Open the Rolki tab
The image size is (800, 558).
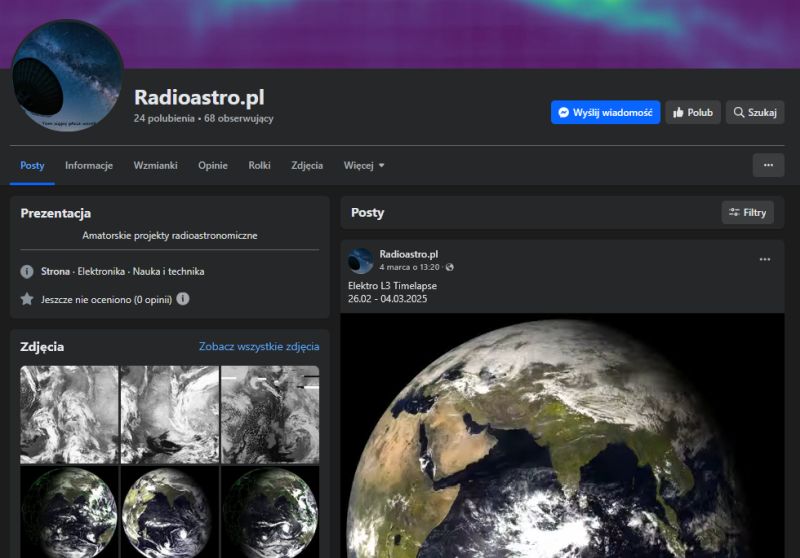259,165
